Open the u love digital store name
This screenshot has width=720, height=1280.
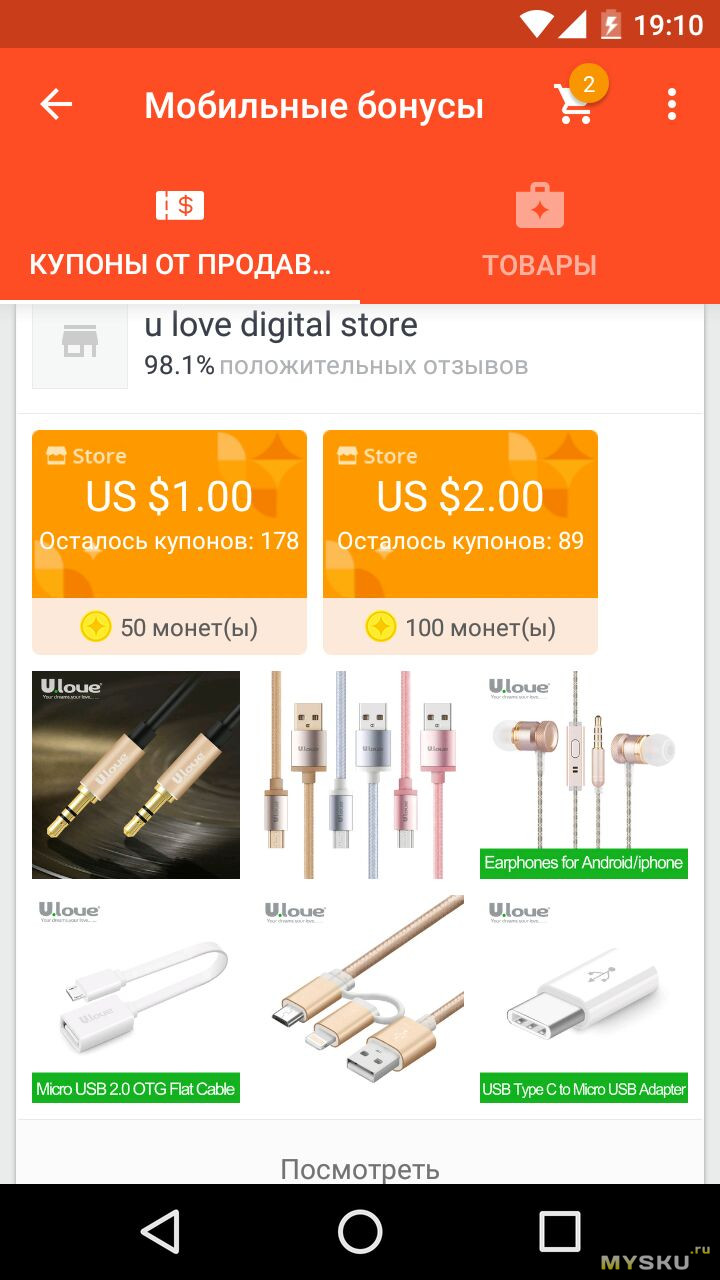(x=281, y=324)
